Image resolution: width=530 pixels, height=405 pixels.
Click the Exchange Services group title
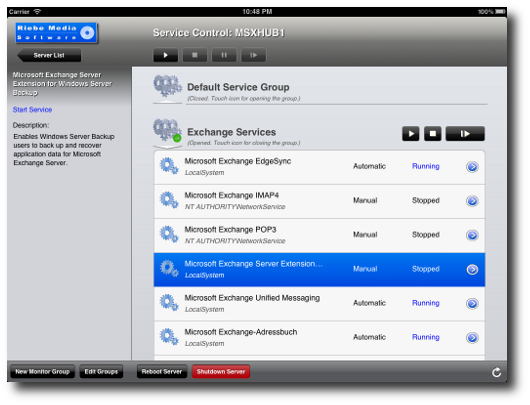click(232, 132)
